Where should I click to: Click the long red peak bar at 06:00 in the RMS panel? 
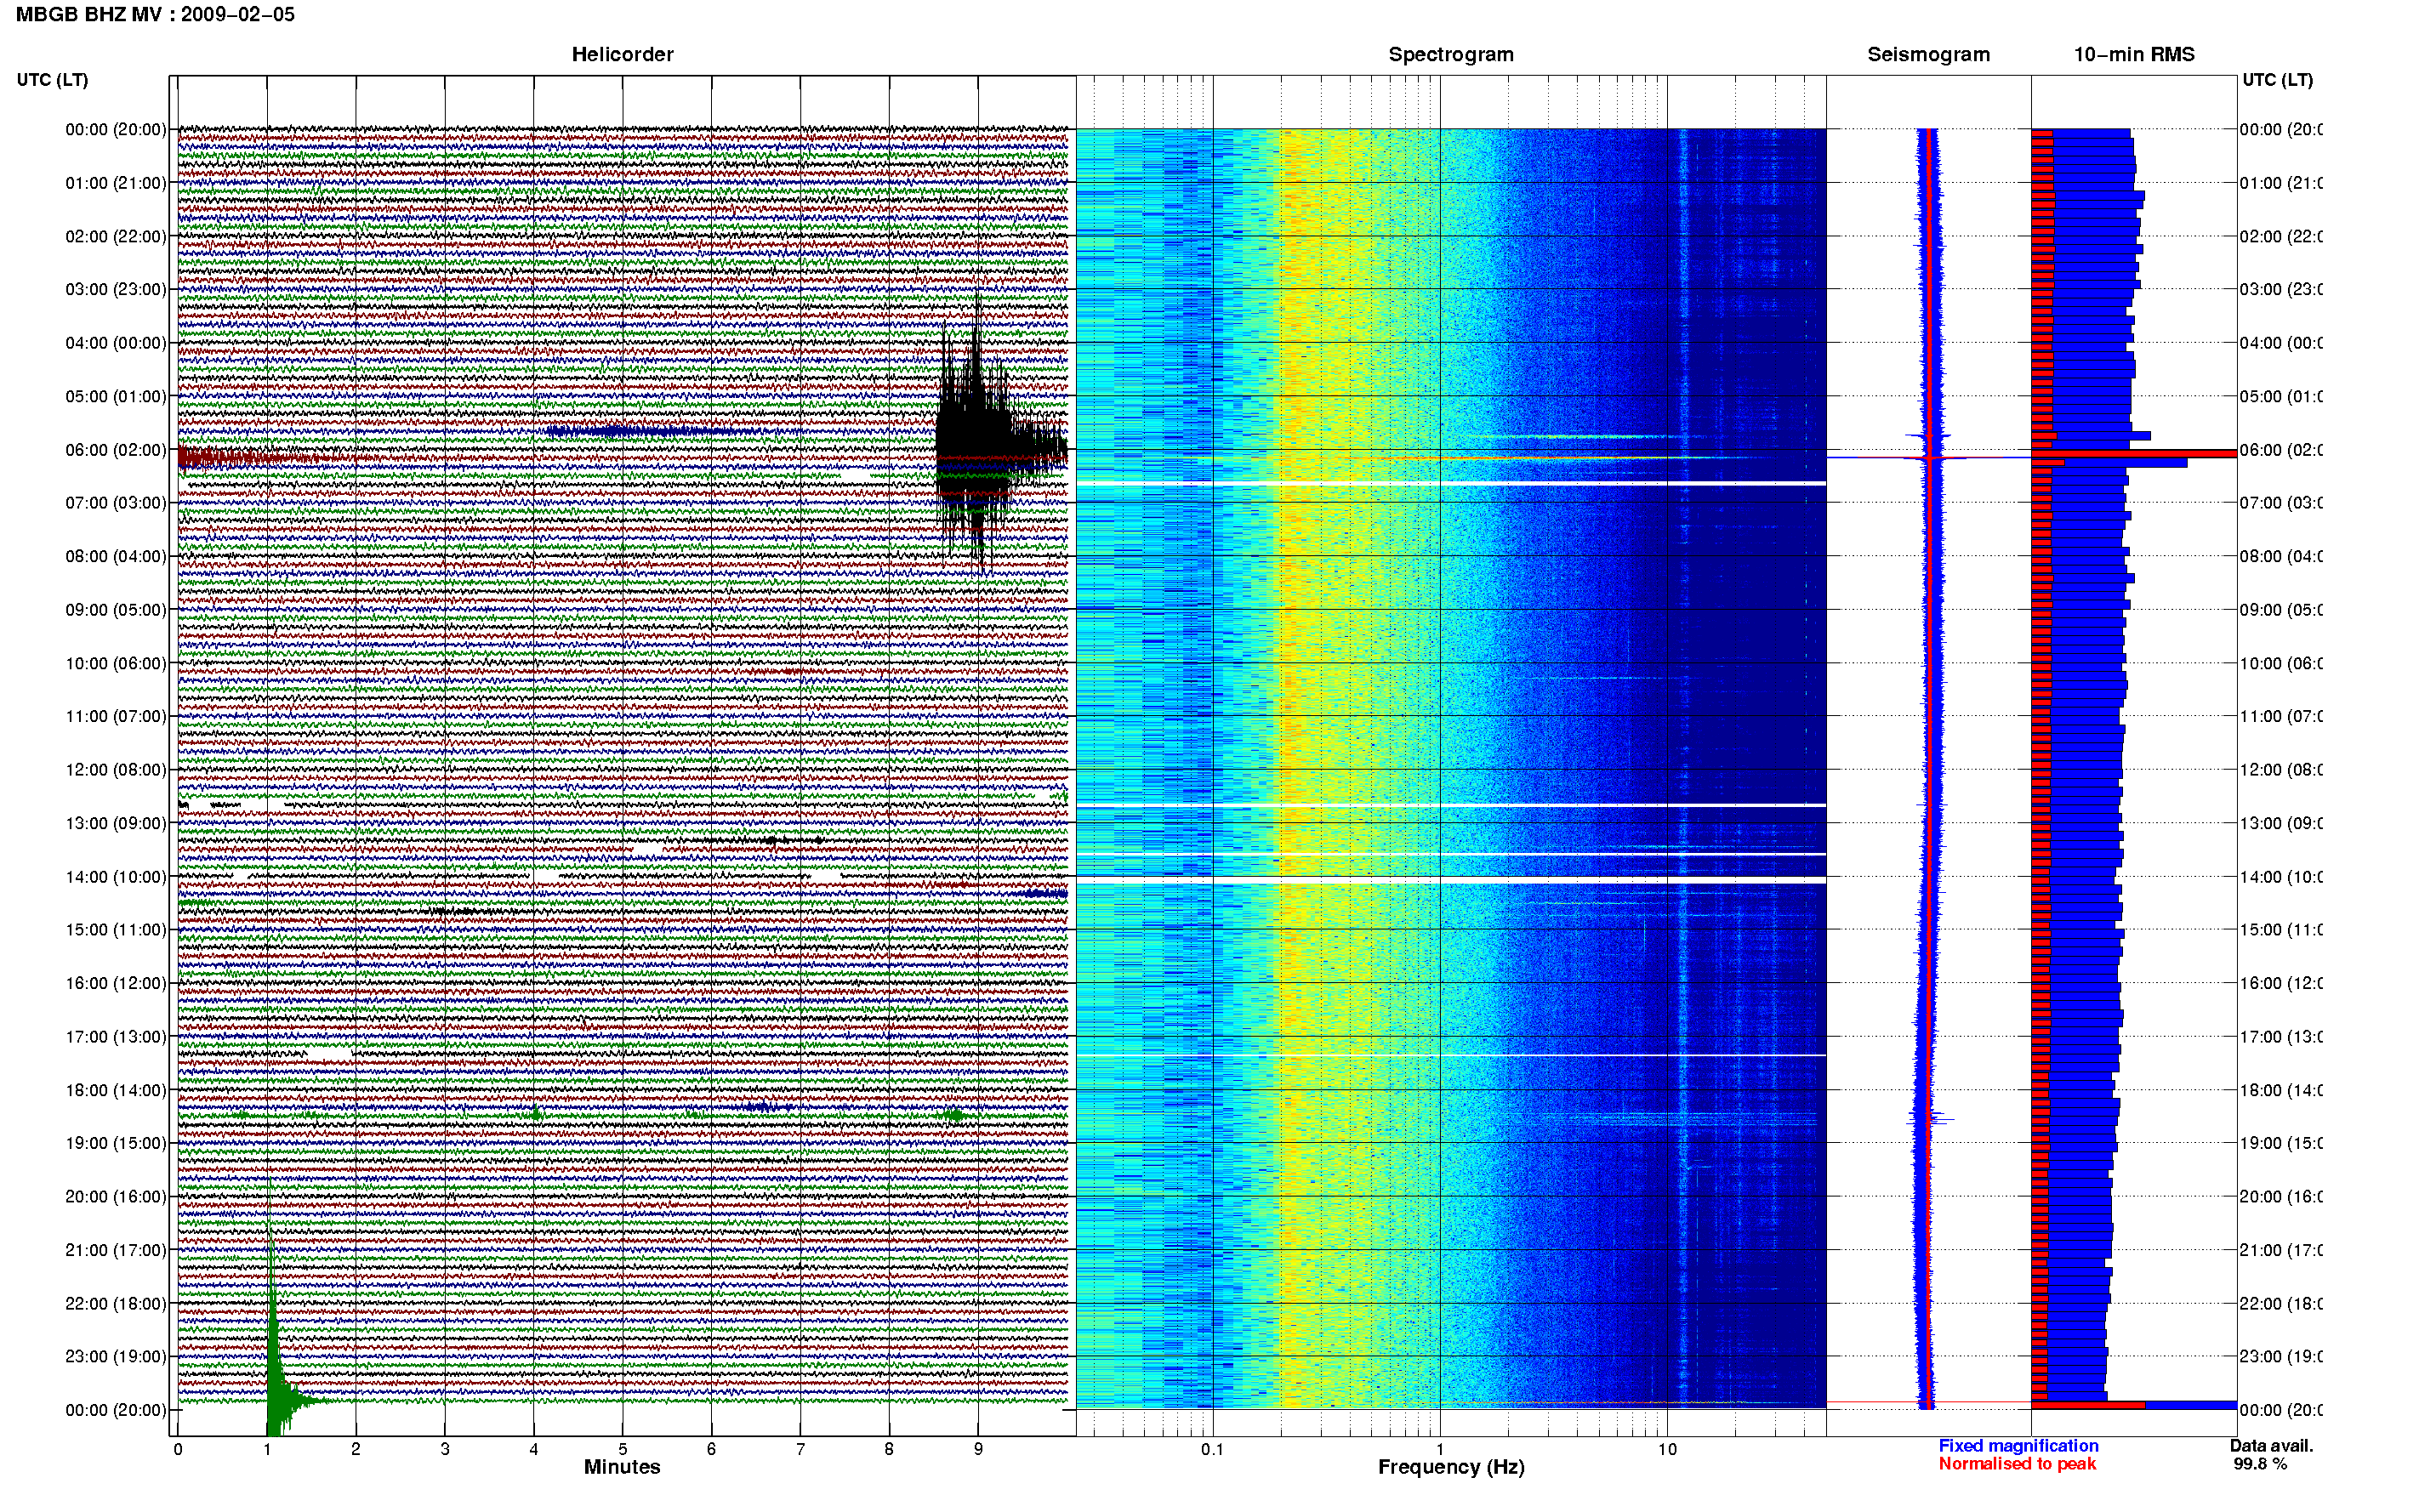pyautogui.click(x=2133, y=454)
